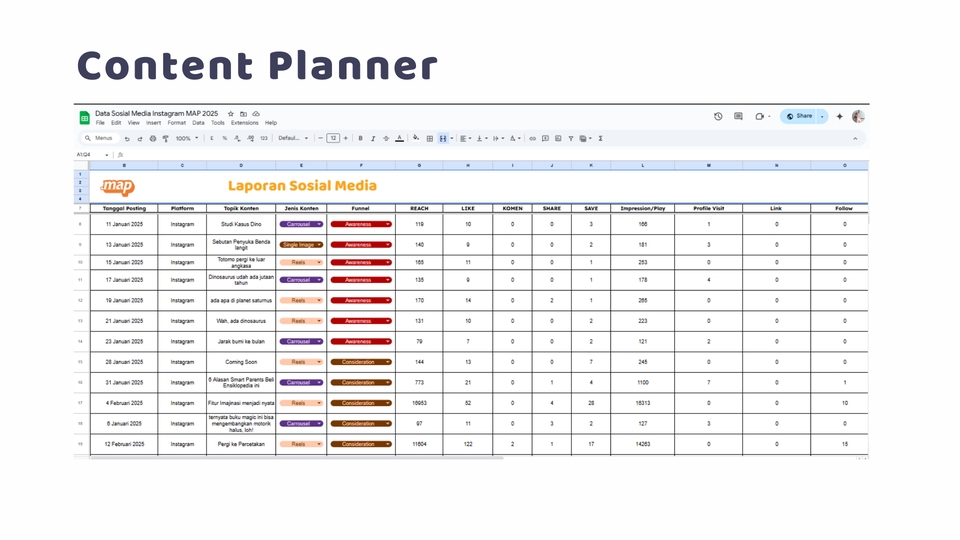The height and width of the screenshot is (540, 960).
Task: Open the Insert menu
Action: 154,123
